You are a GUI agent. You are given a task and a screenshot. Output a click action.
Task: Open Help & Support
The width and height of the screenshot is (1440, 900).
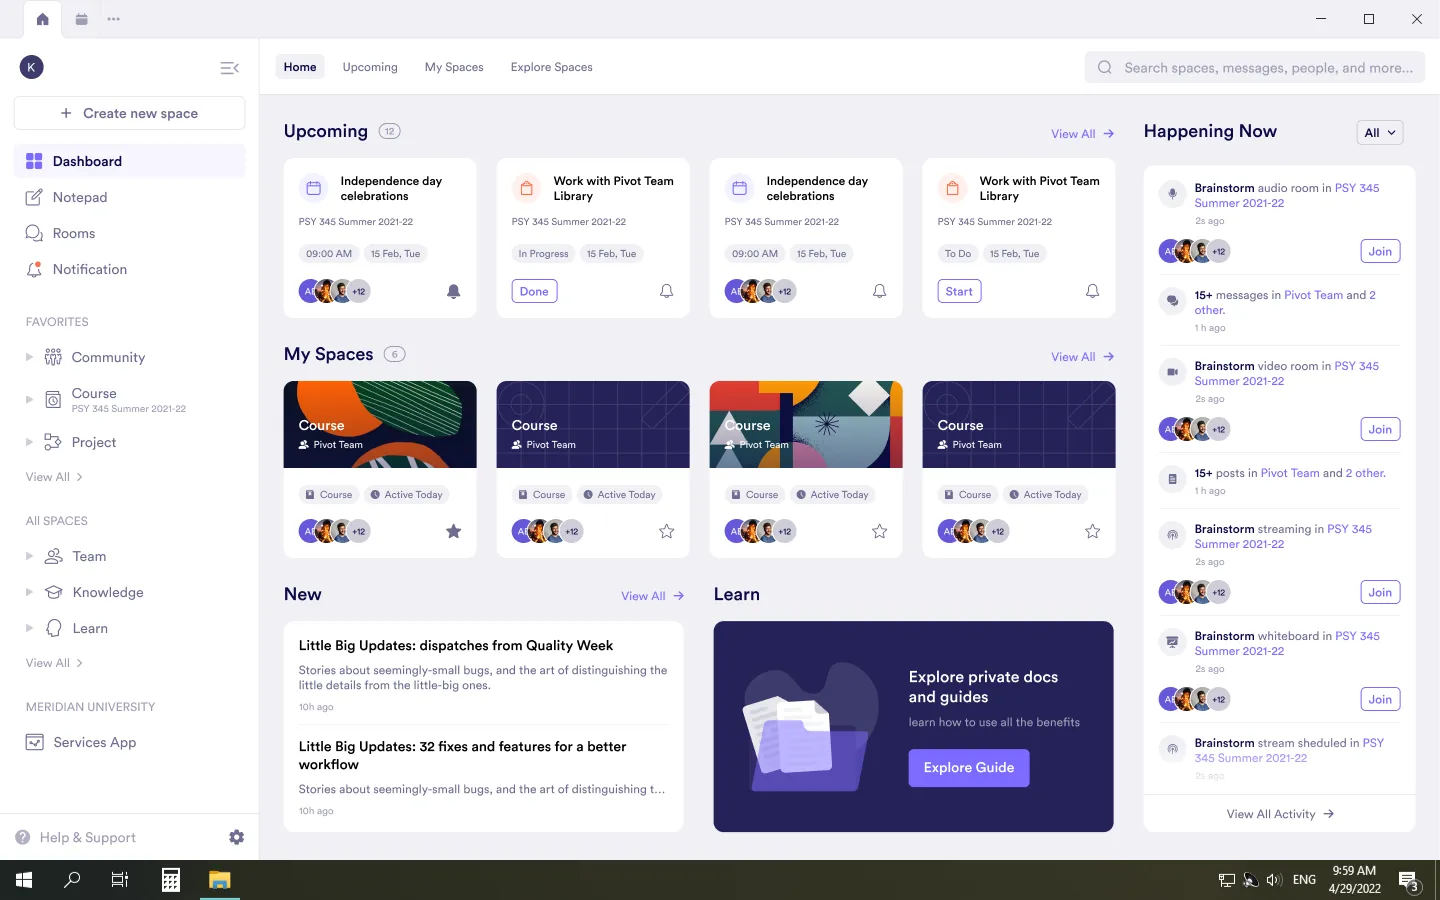pyautogui.click(x=85, y=837)
